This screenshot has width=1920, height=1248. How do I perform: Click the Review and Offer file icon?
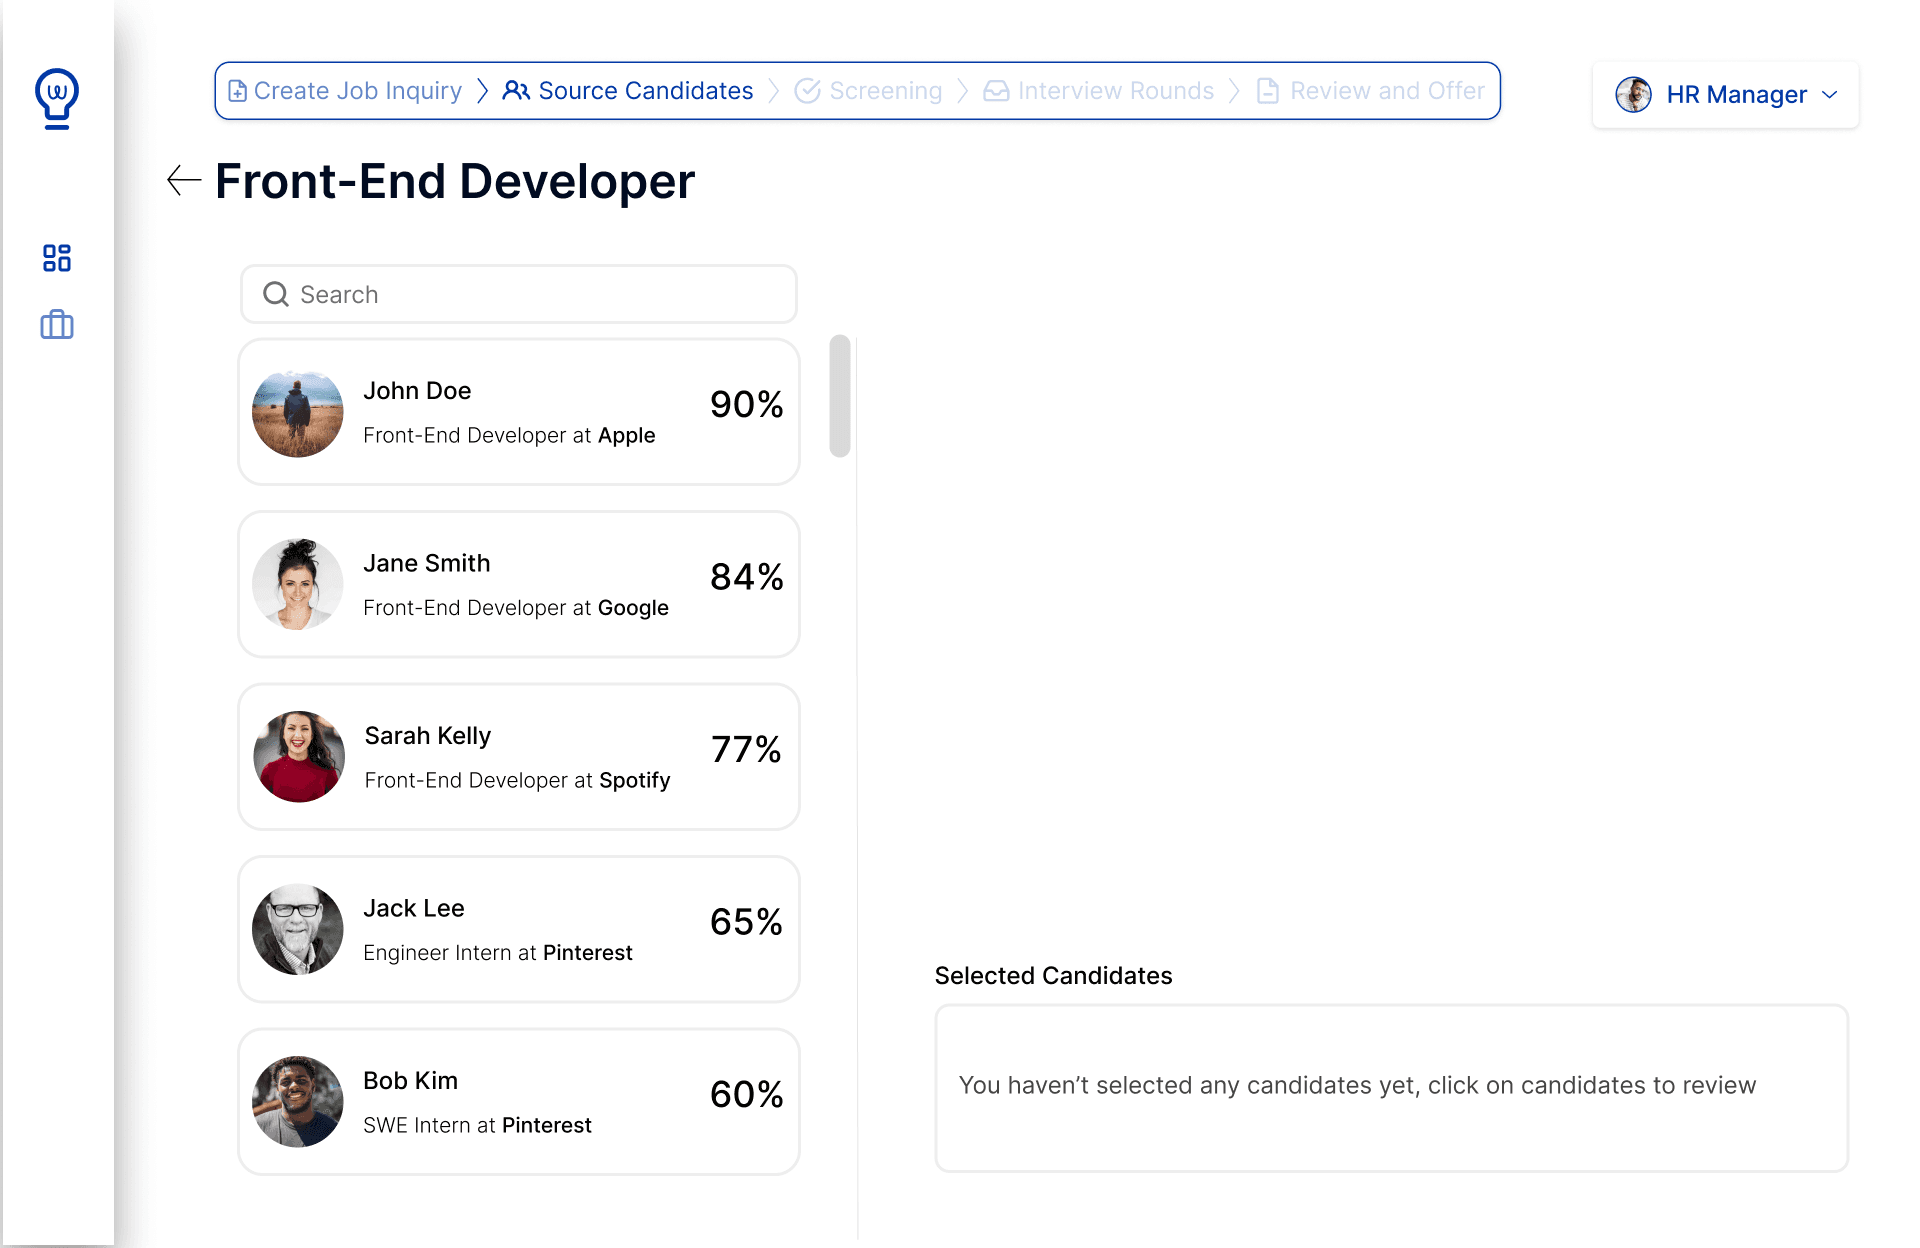coord(1268,90)
